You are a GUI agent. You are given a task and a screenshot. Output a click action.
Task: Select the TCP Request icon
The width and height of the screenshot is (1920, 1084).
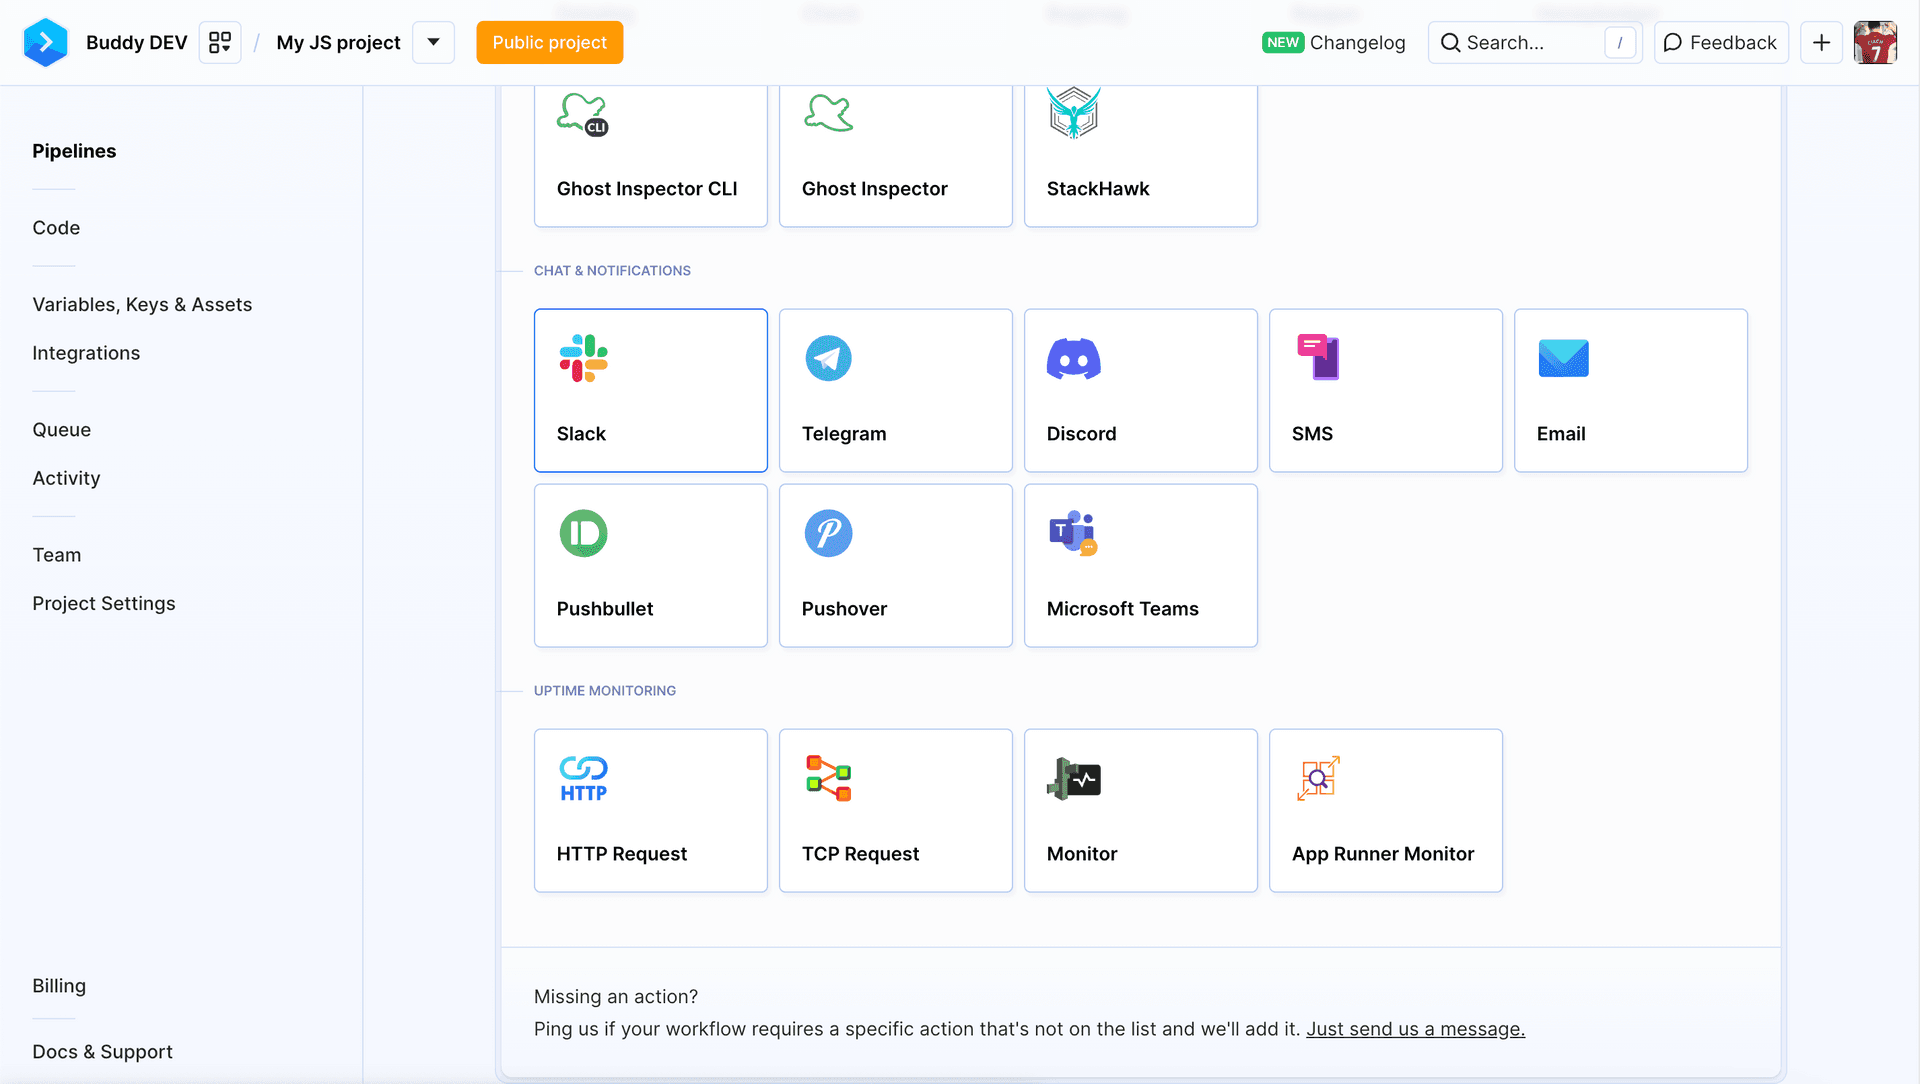coord(827,777)
